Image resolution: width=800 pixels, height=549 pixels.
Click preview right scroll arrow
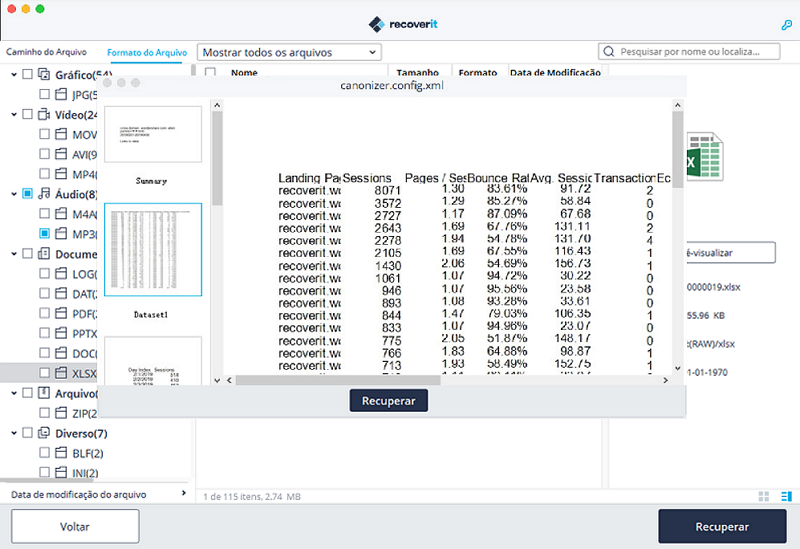click(665, 380)
